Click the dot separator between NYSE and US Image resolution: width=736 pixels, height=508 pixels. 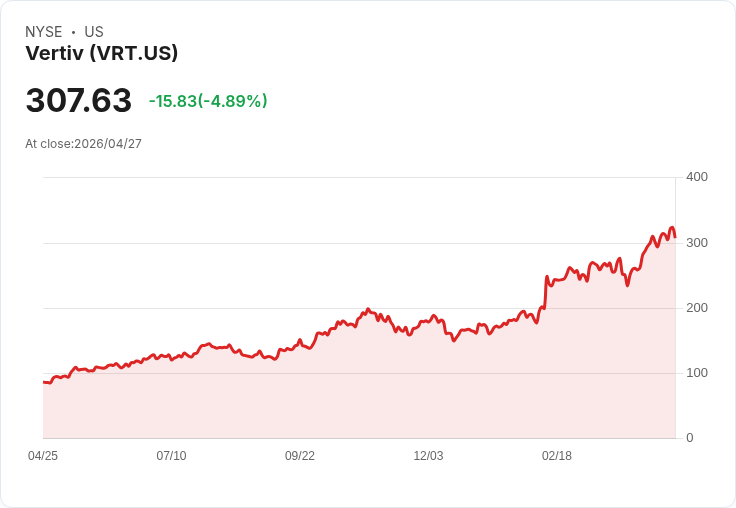pos(73,32)
